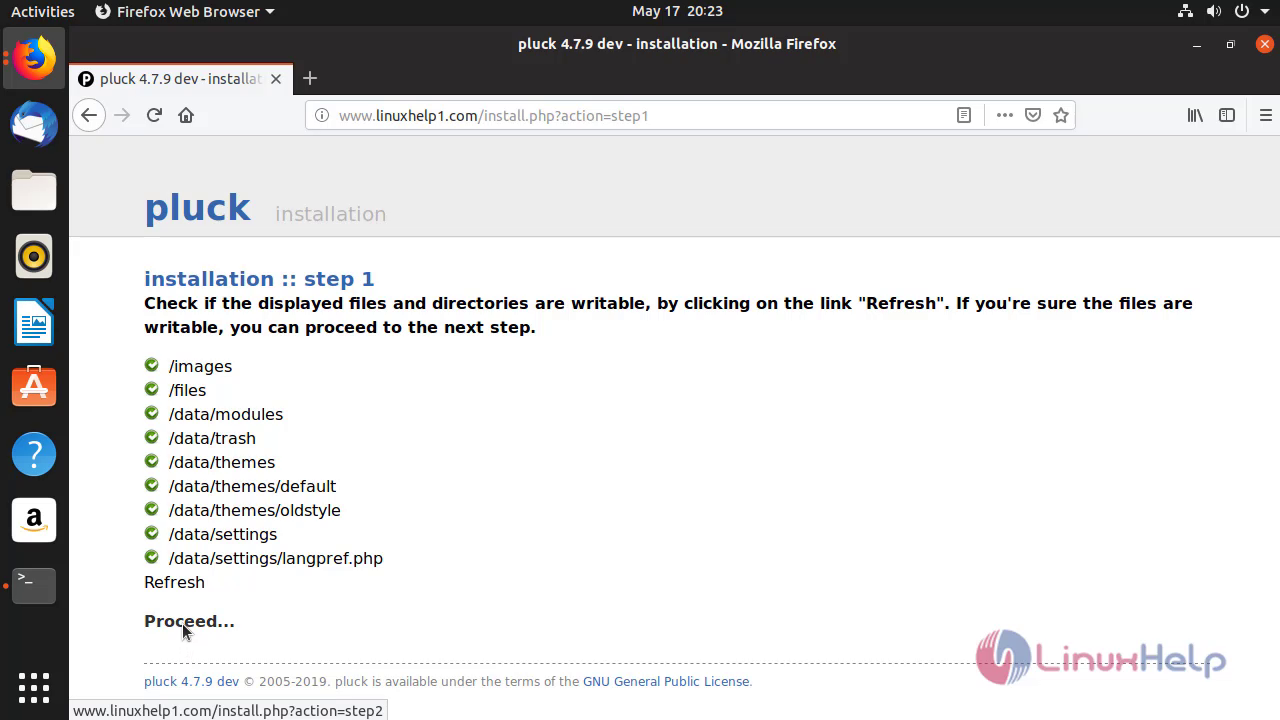Select the pluck 4.7.9 dev installation tab
1280x720 pixels.
click(180, 79)
